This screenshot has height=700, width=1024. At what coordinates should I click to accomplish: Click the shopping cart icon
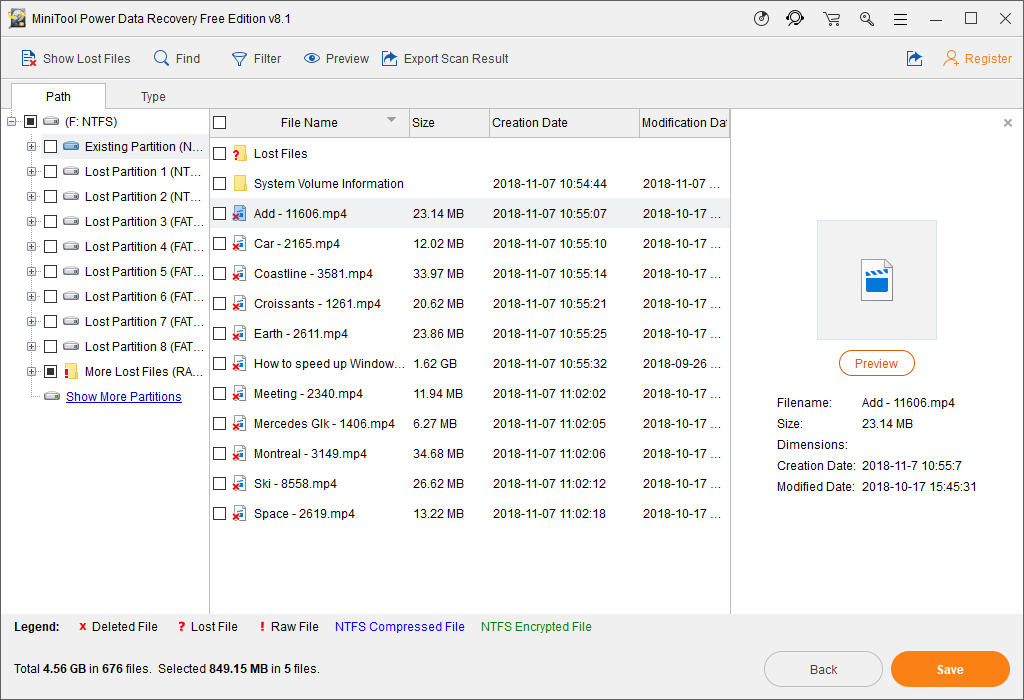pos(831,19)
